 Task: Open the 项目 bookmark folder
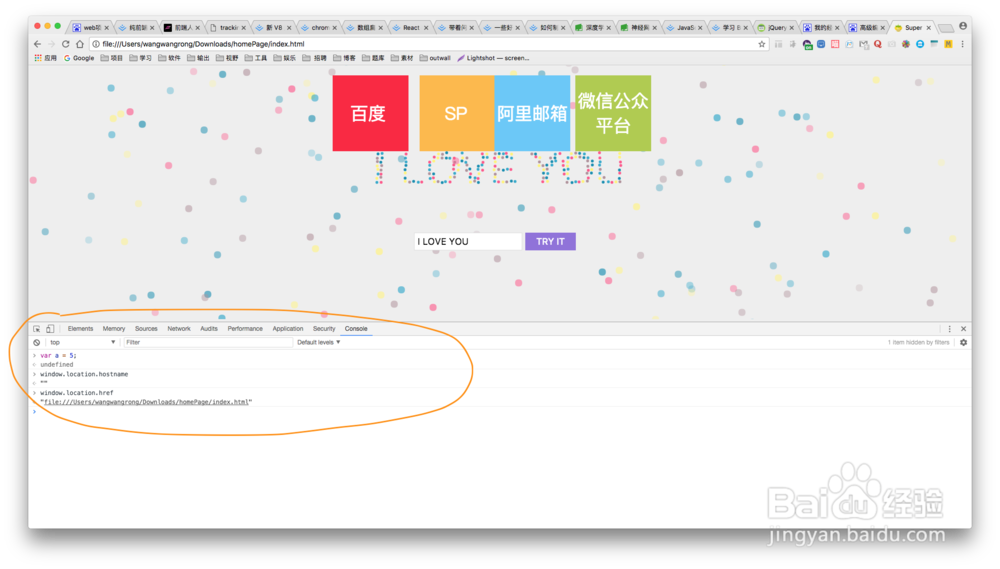tap(112, 58)
